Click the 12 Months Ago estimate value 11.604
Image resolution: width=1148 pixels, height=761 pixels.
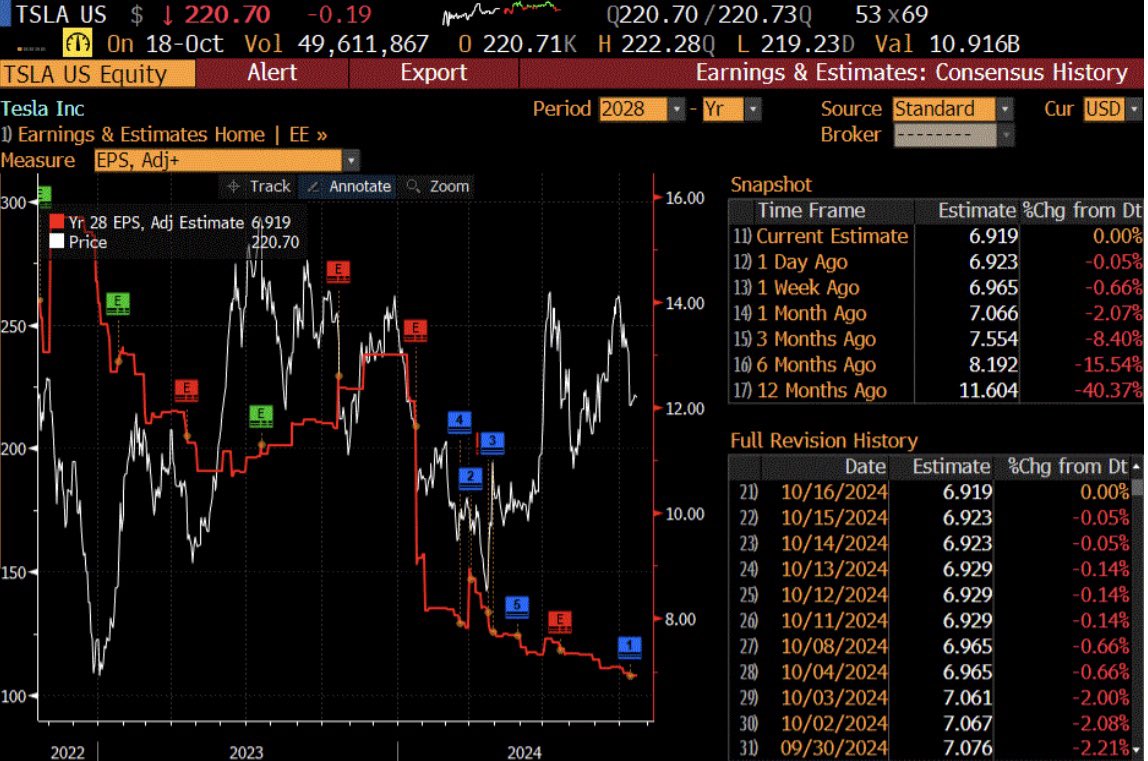click(988, 390)
